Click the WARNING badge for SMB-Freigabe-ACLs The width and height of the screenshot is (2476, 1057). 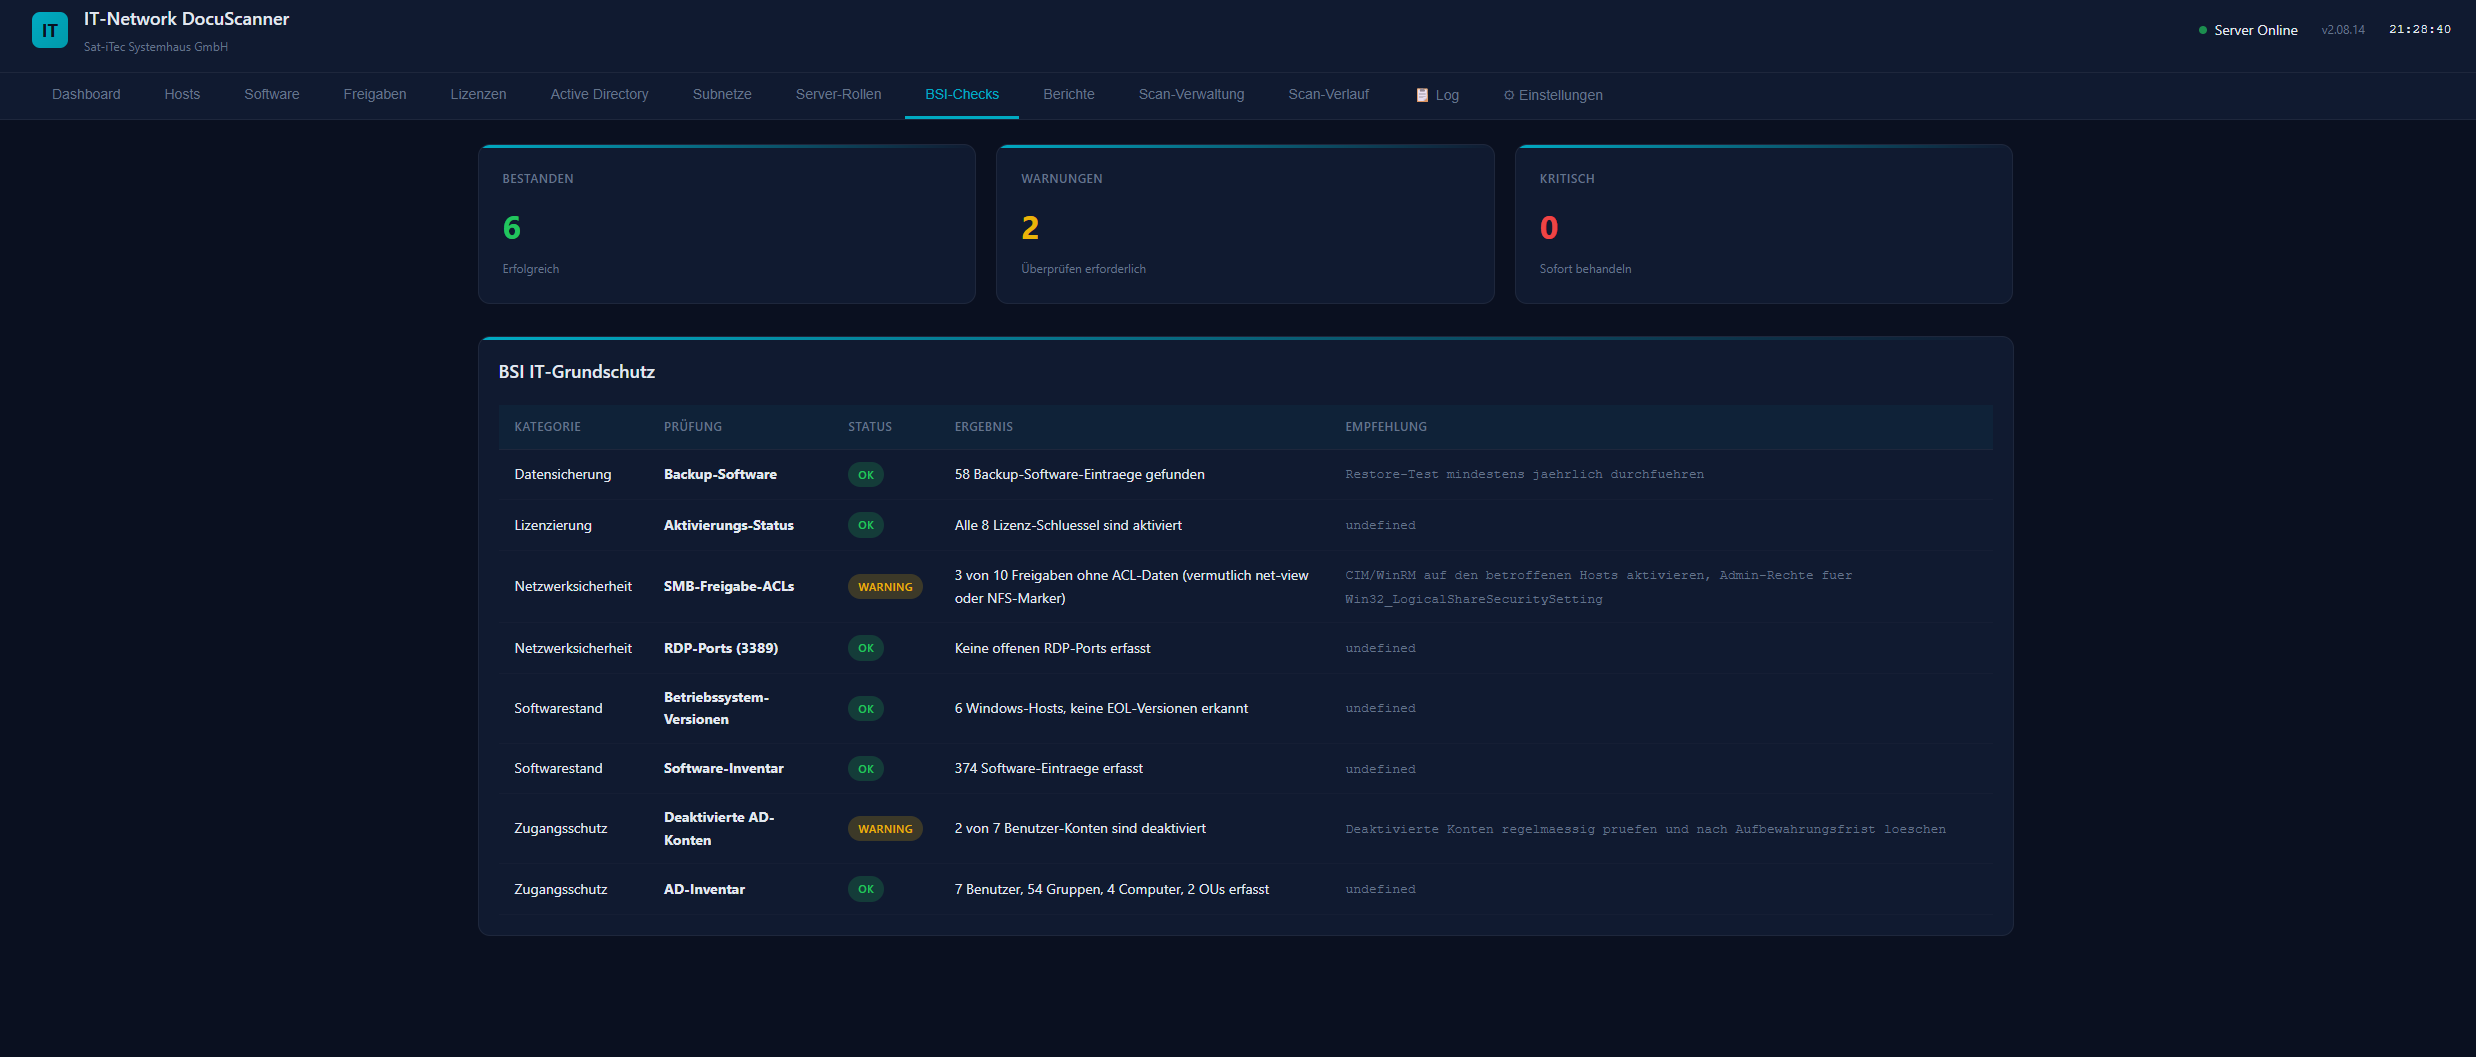[x=884, y=587]
